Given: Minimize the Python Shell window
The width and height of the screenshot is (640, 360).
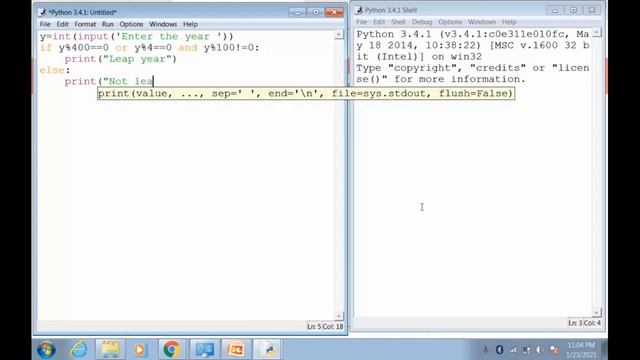Looking at the screenshot, I should click(x=555, y=10).
